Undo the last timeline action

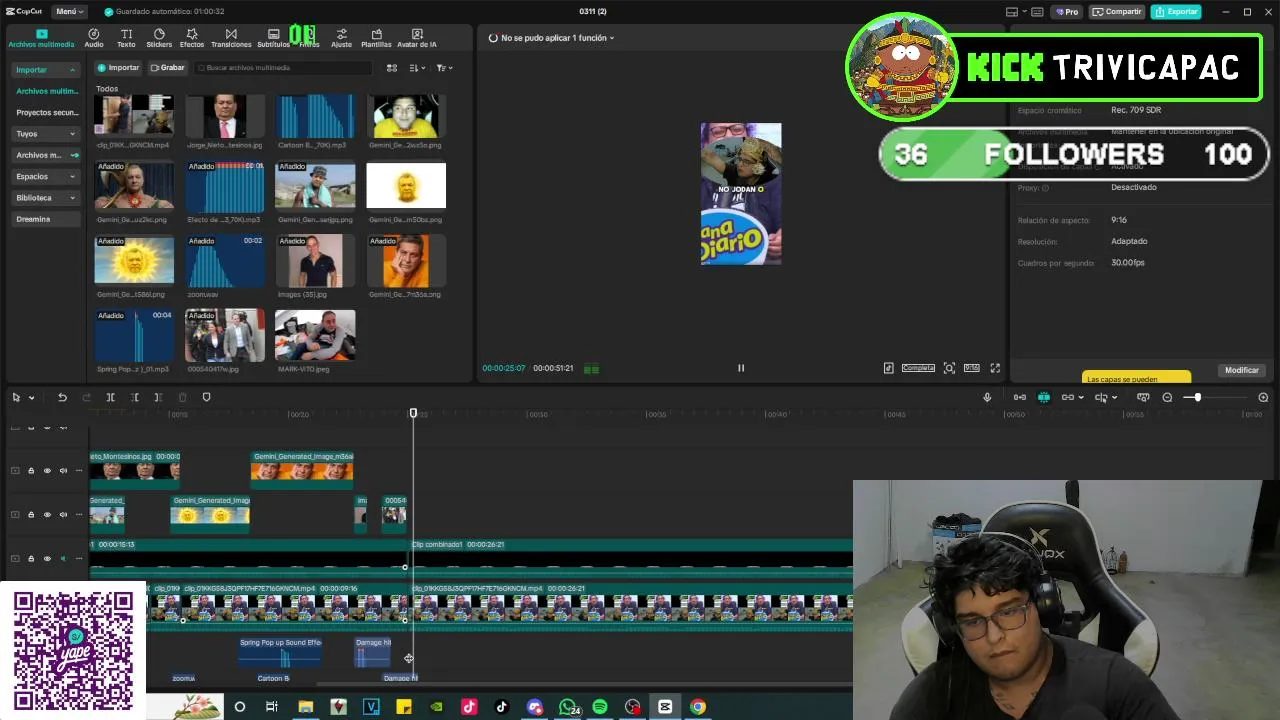(62, 397)
